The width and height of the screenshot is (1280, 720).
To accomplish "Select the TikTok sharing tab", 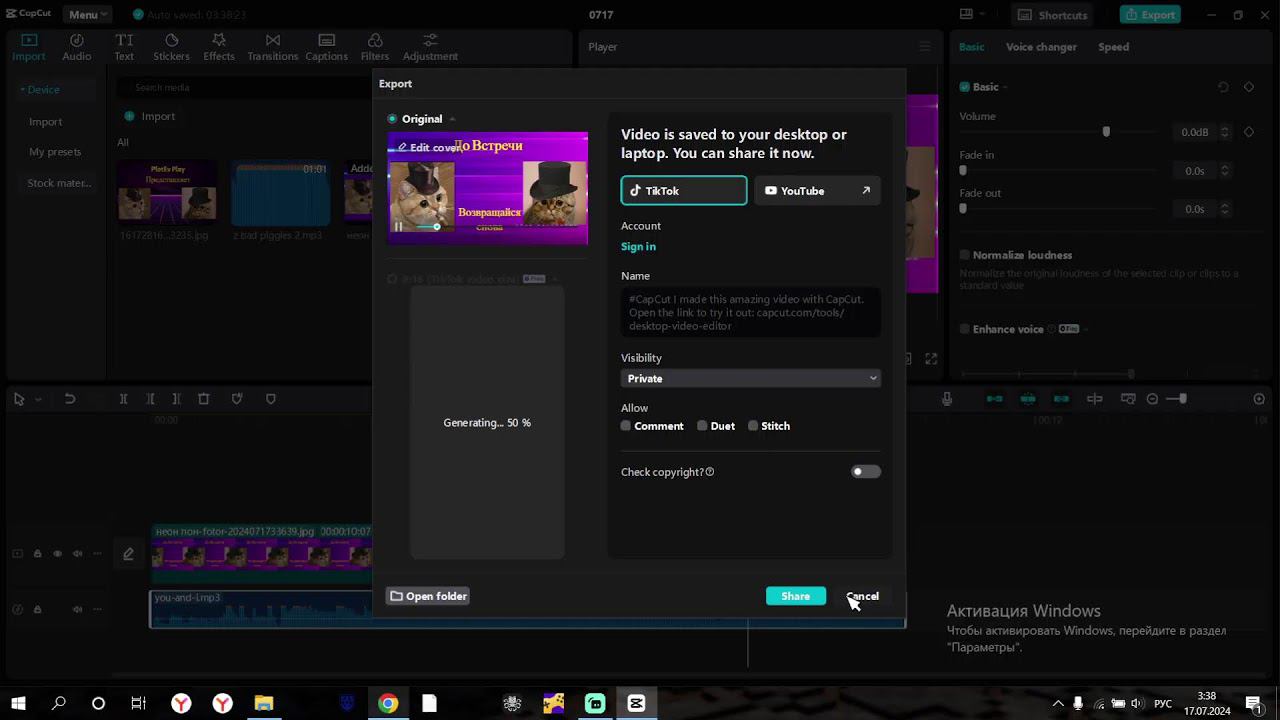I will point(684,191).
